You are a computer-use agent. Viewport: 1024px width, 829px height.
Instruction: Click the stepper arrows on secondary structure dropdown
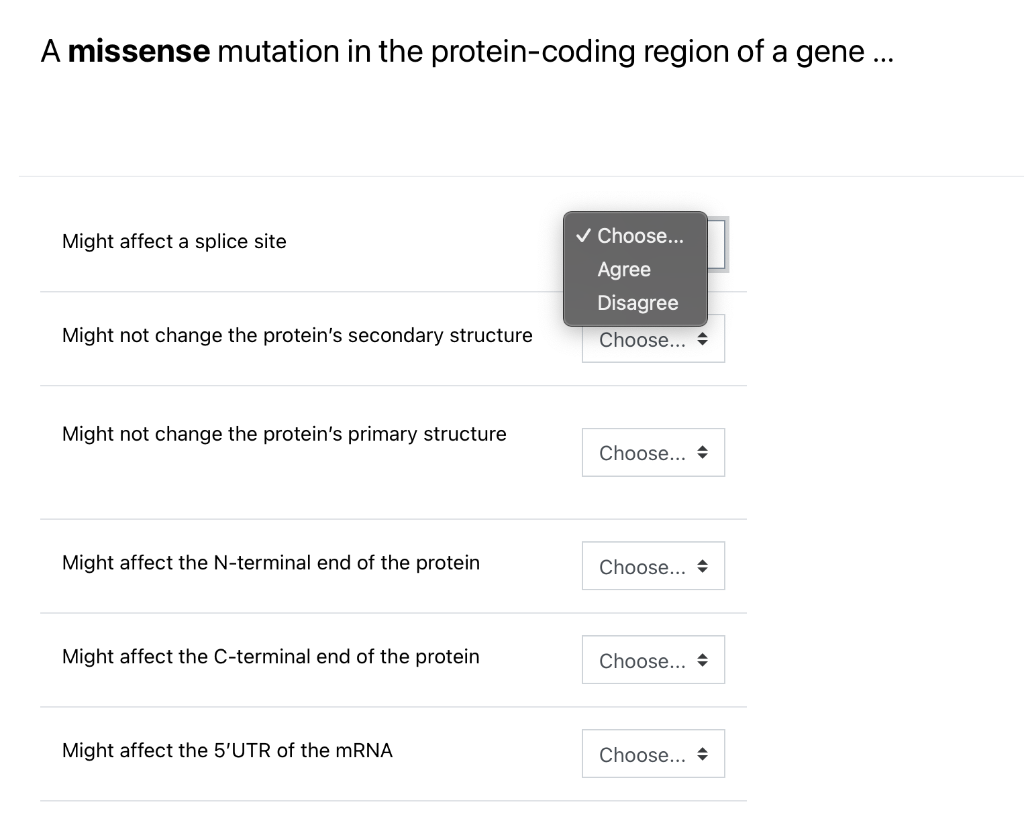(702, 338)
